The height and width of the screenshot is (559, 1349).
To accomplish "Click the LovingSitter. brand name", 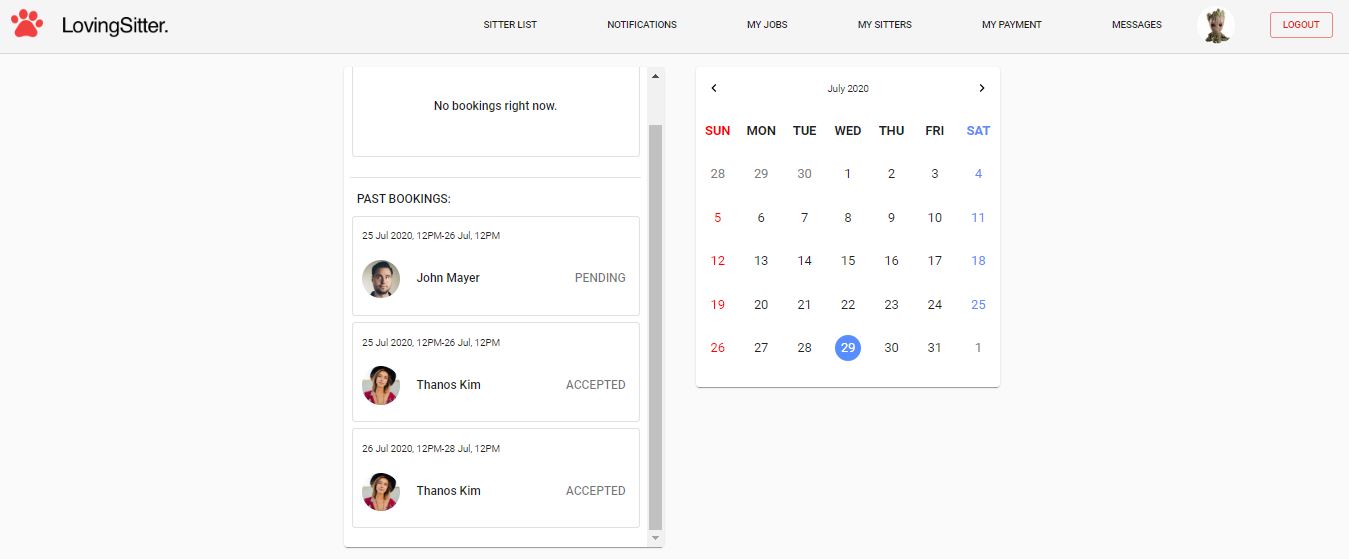I will click(115, 26).
